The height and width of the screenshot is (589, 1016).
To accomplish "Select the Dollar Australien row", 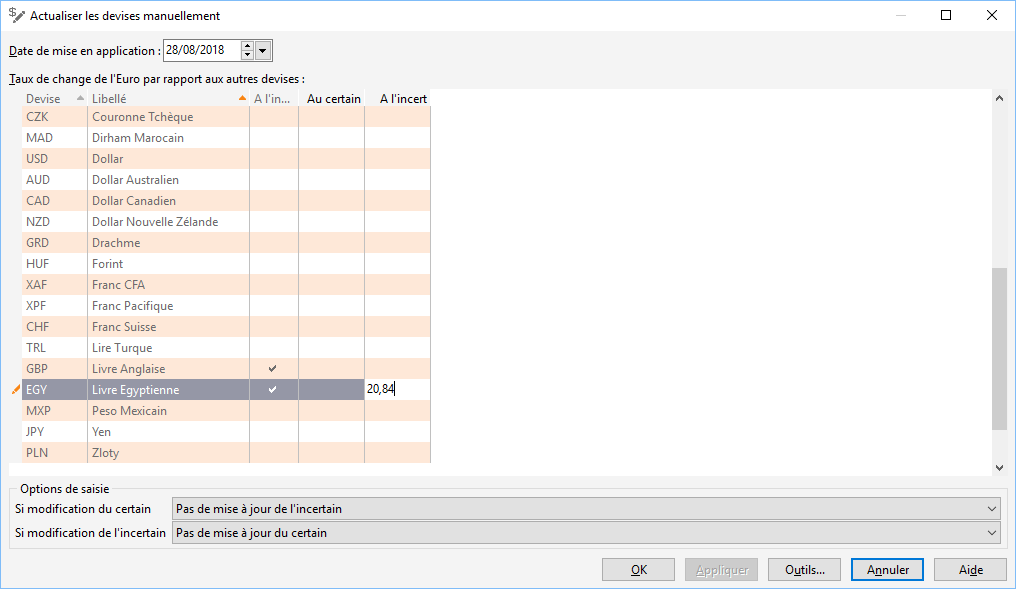I will point(226,179).
